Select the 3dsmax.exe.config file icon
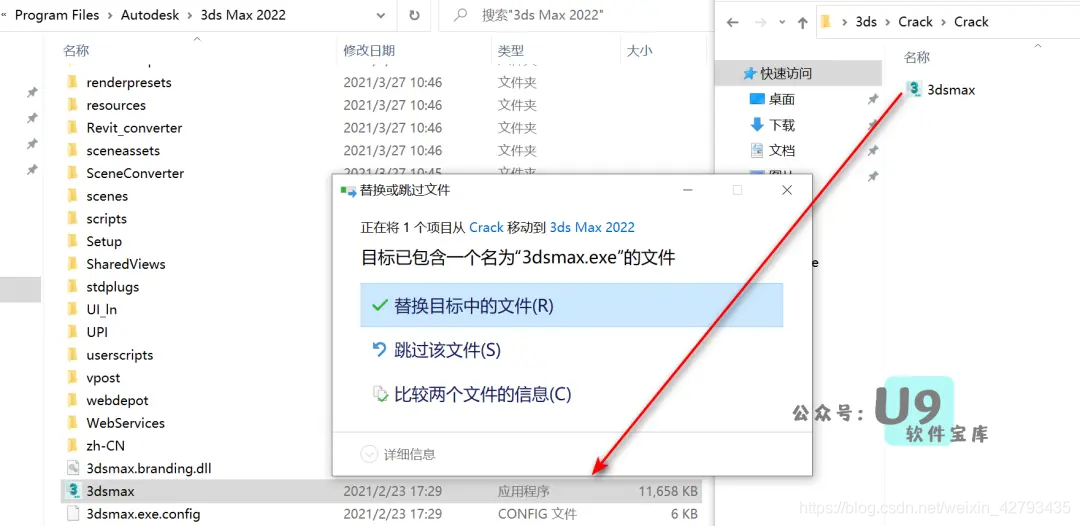This screenshot has height=526, width=1080. [72, 514]
